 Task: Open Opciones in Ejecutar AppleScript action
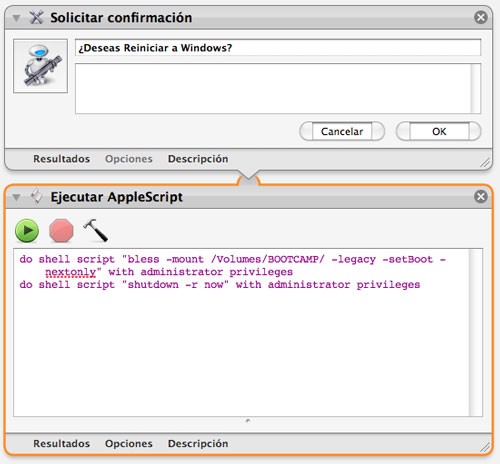(x=129, y=444)
